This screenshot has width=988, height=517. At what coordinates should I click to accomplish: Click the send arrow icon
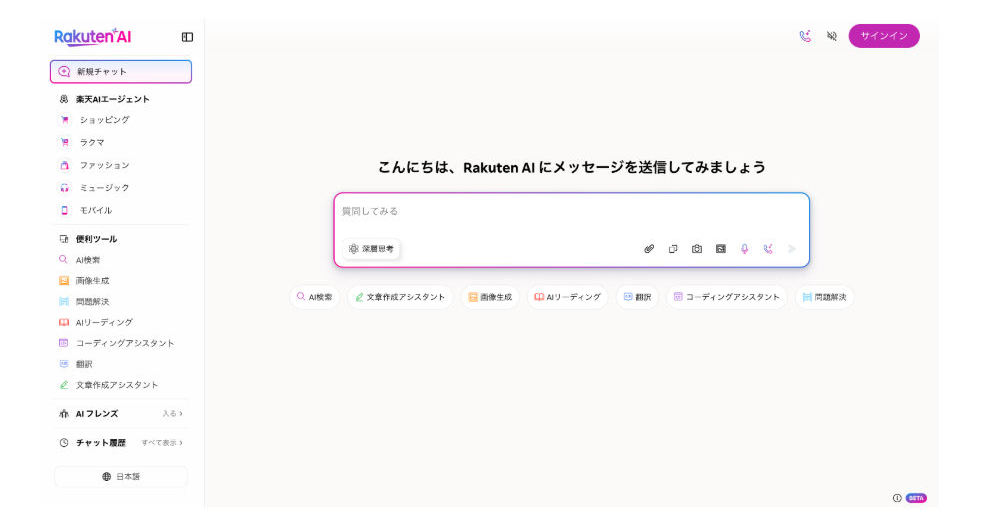pyautogui.click(x=792, y=249)
